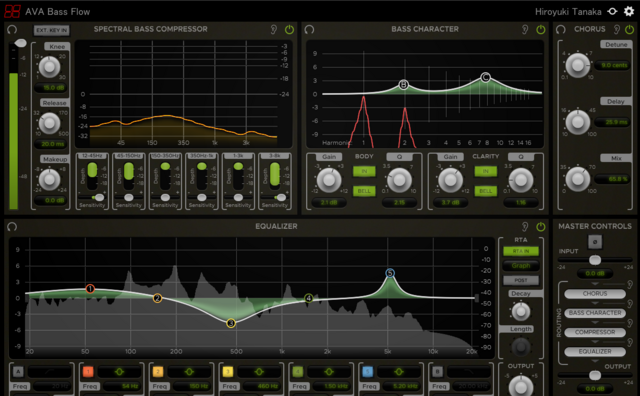
Task: Toggle the CLARITY BELL shape button
Action: click(x=486, y=191)
